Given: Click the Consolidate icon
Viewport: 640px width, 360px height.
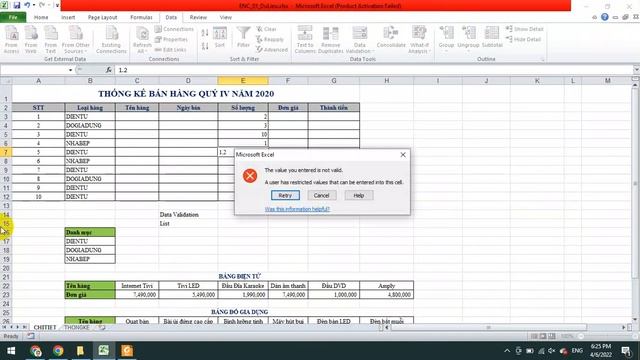Looking at the screenshot, I should click(391, 38).
